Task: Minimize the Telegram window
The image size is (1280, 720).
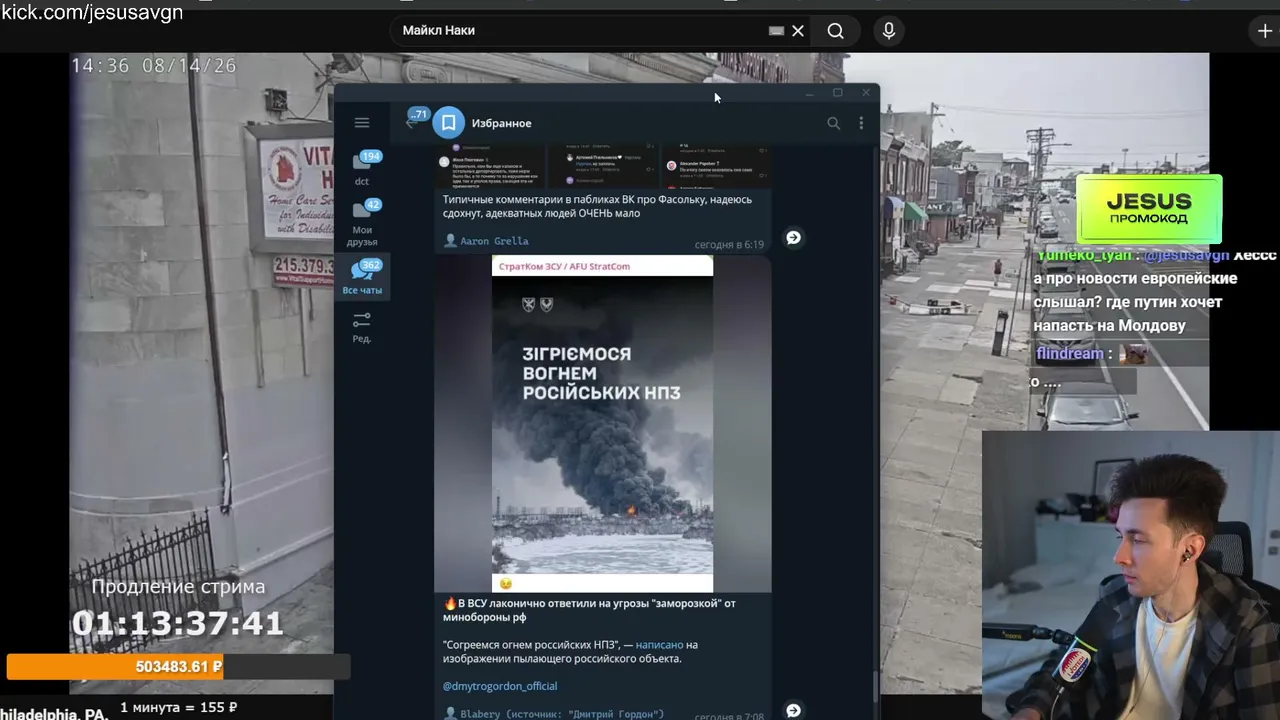Action: 810,93
